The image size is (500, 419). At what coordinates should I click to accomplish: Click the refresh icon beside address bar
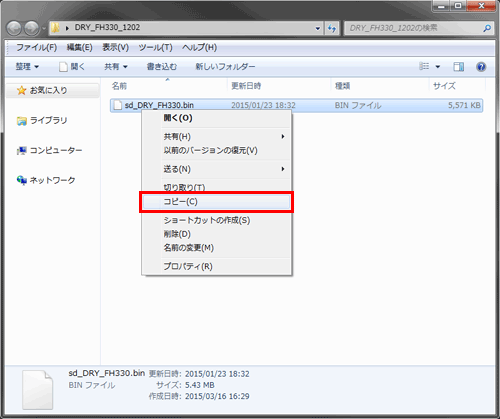coord(332,28)
